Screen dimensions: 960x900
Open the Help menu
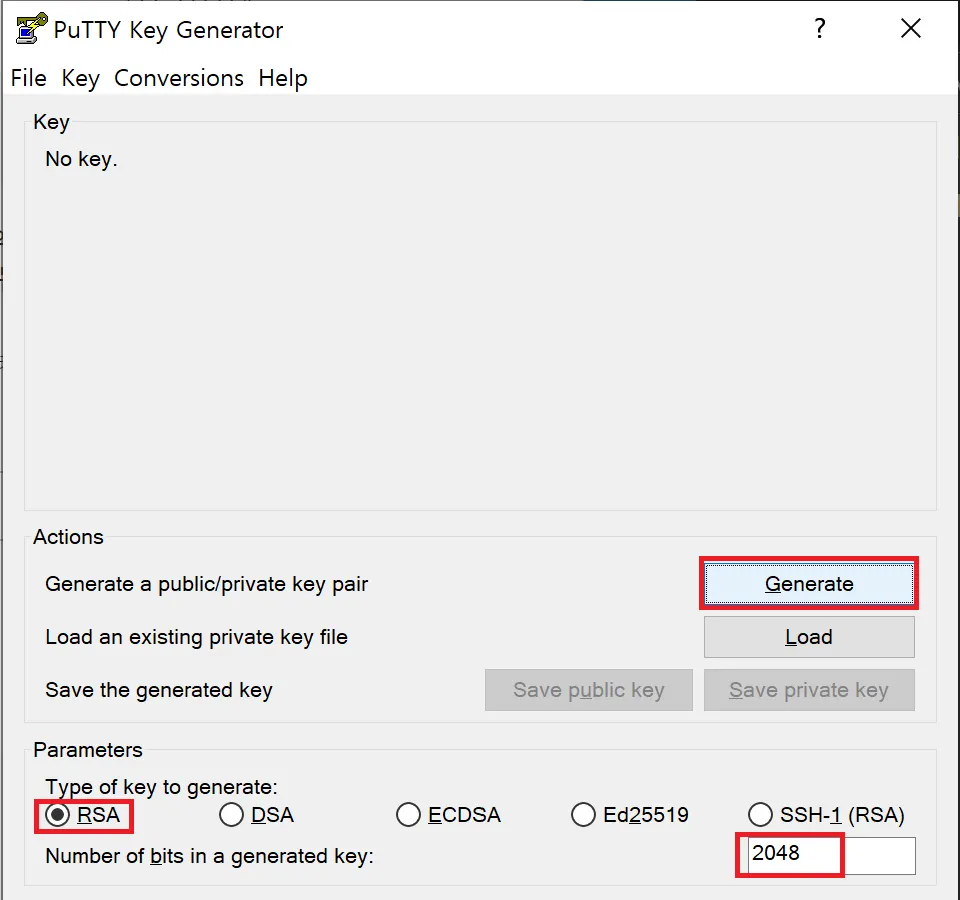(x=283, y=78)
